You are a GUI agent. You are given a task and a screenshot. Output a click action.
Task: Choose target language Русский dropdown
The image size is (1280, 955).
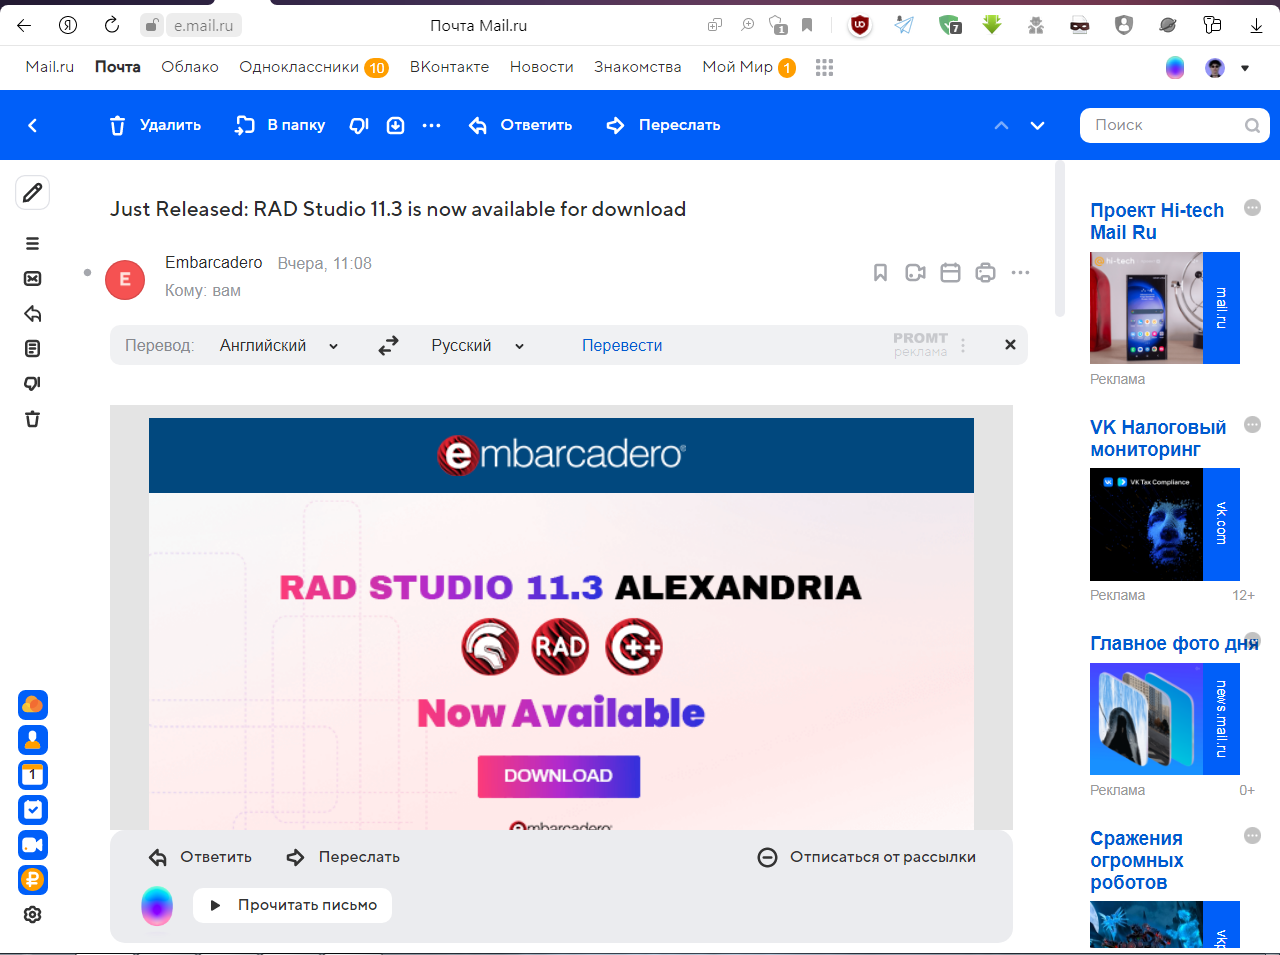click(x=478, y=346)
